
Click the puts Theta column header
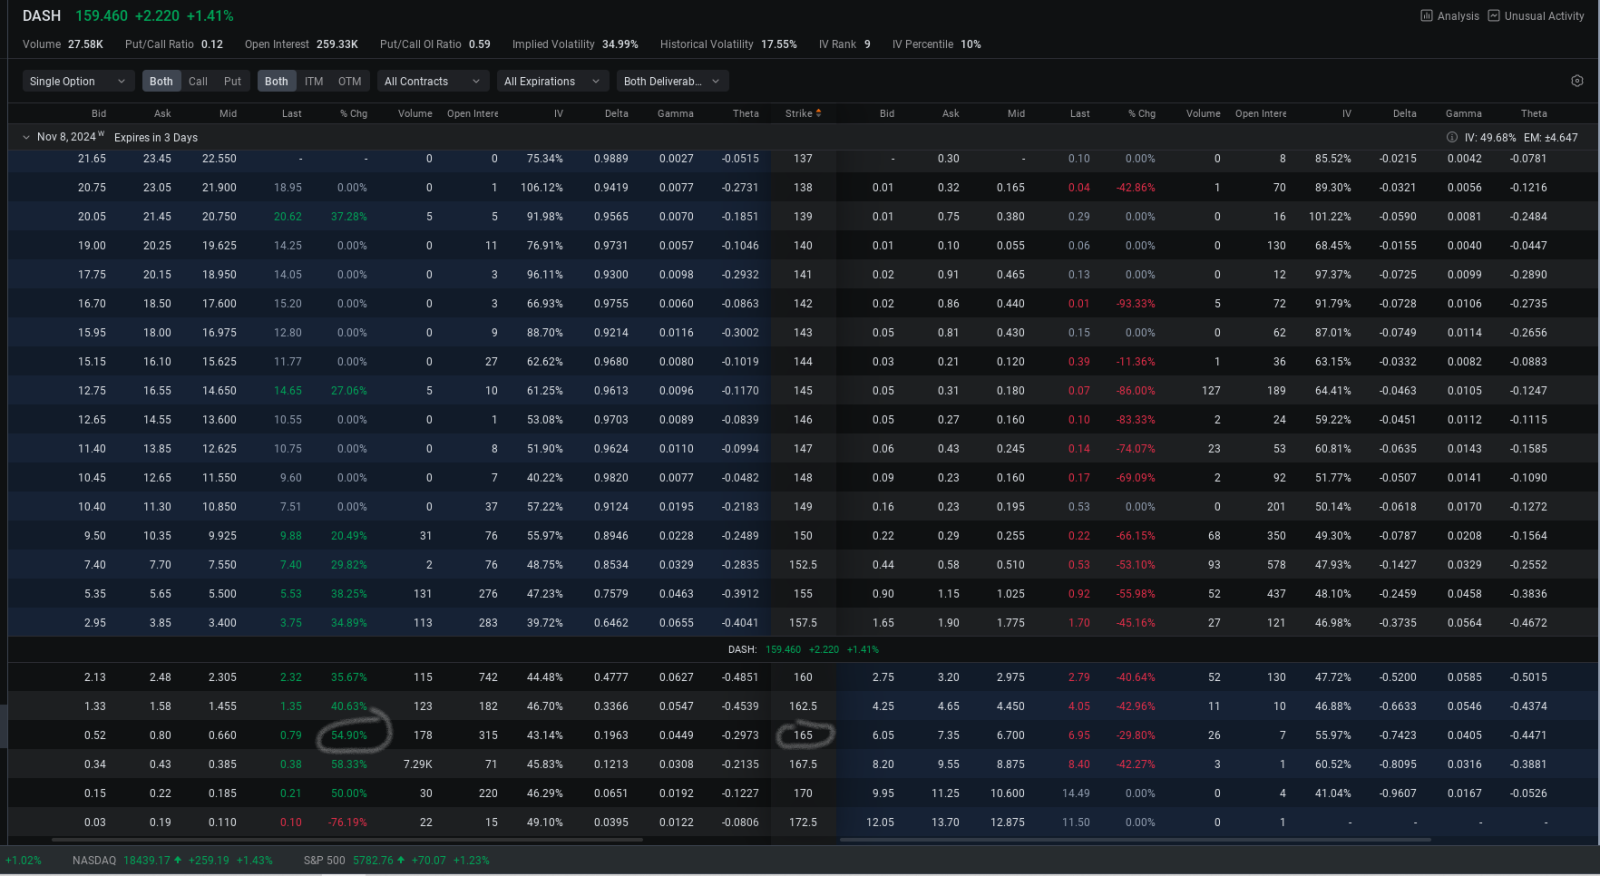tap(1534, 113)
